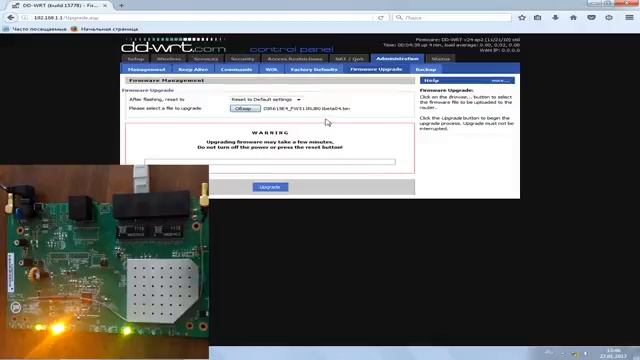Open the Factory Defaults sub-tab
640x360 pixels.
point(314,69)
